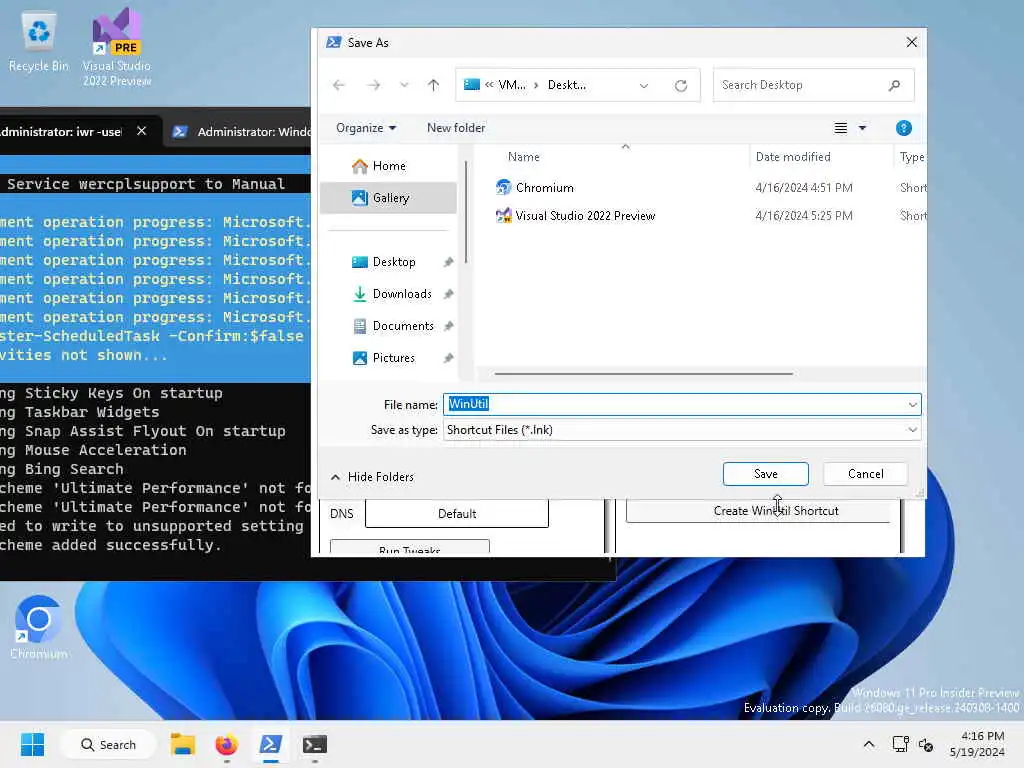The height and width of the screenshot is (768, 1024).
Task: Cancel the Save As dialog
Action: coord(865,474)
